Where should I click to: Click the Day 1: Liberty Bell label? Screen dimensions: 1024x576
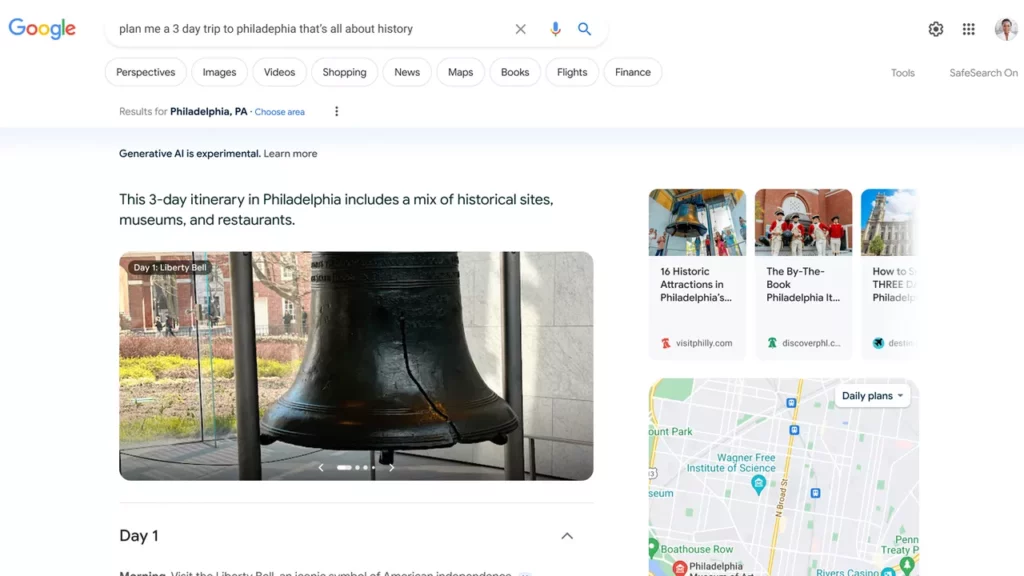[170, 268]
